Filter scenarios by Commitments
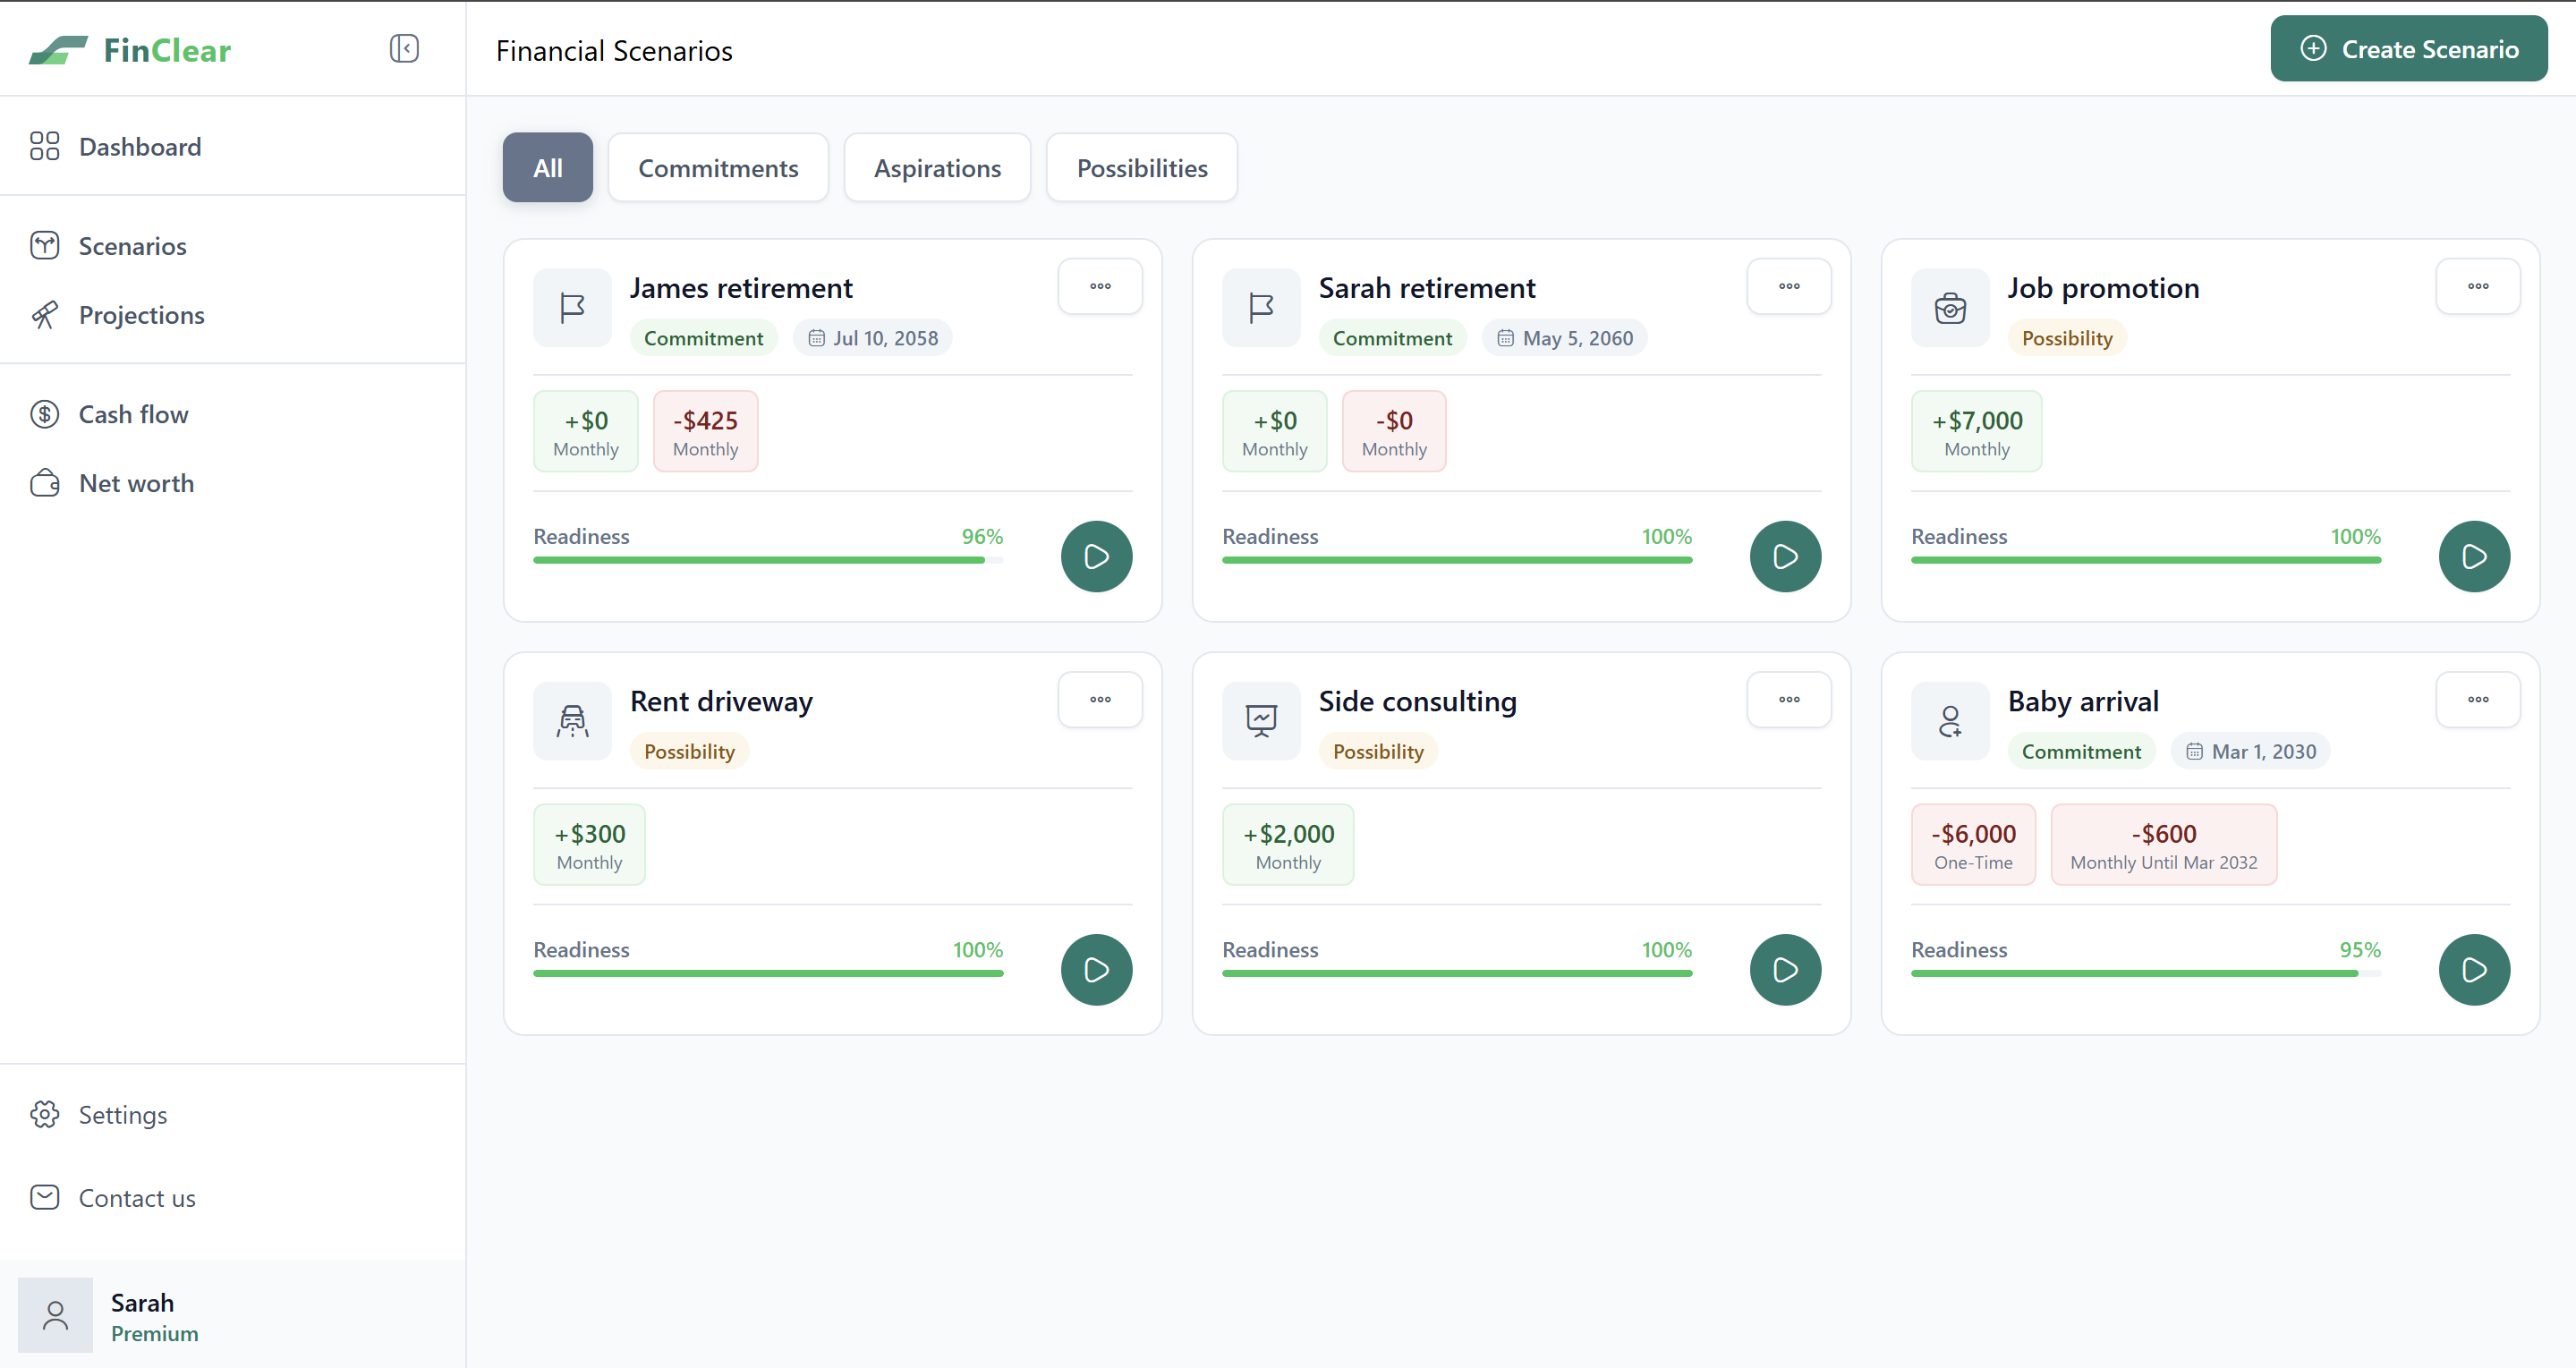The height and width of the screenshot is (1368, 2576). [x=718, y=168]
